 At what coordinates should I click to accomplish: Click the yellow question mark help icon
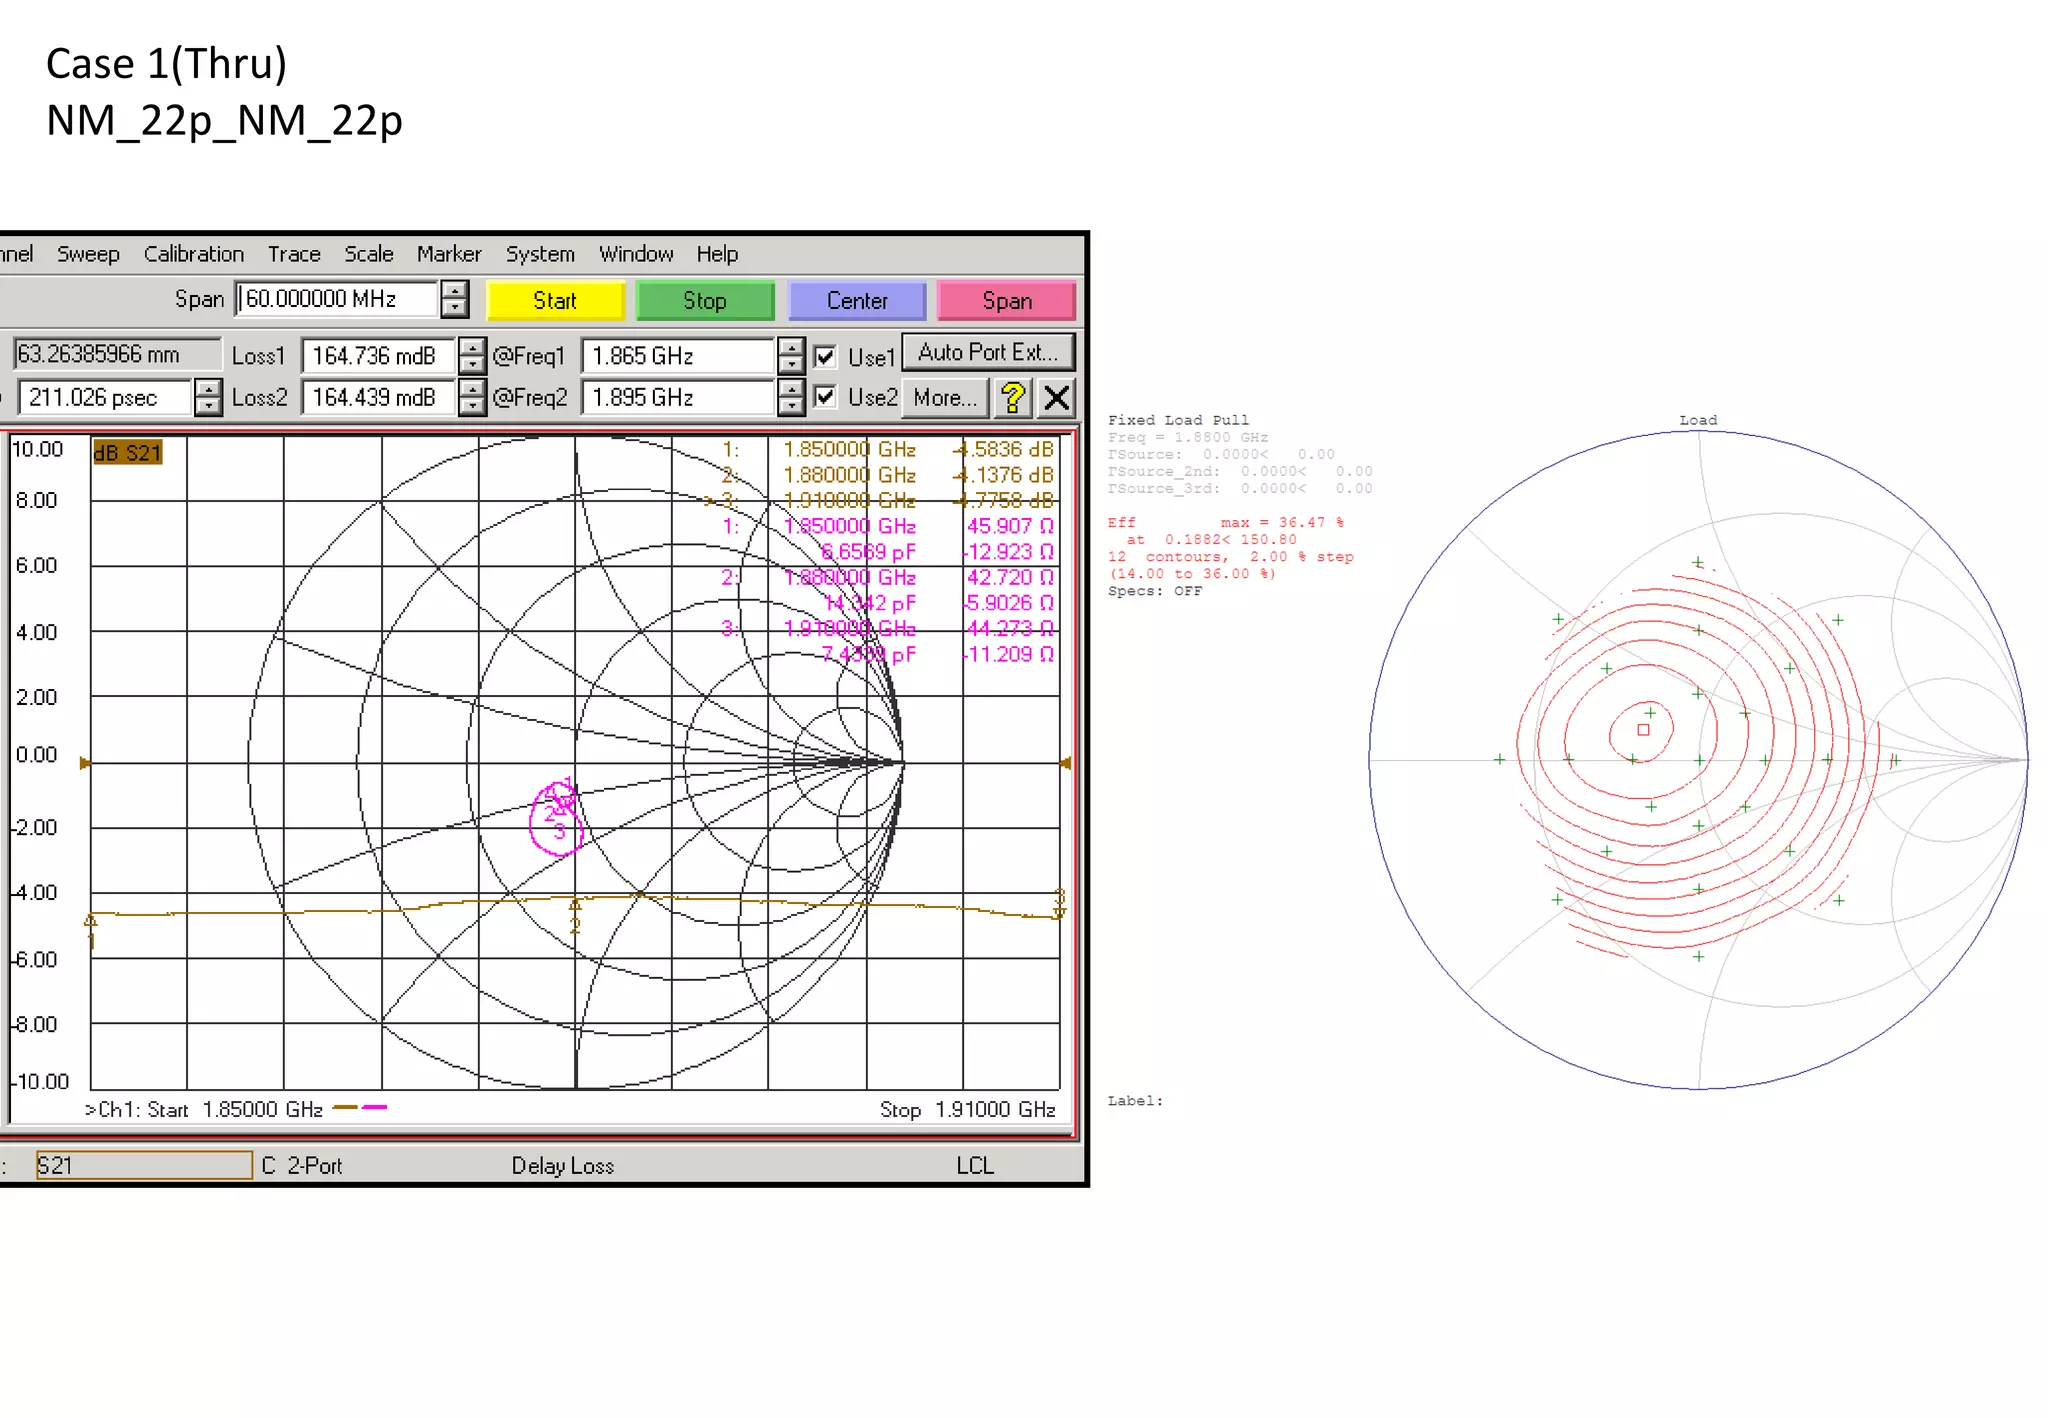click(x=1013, y=398)
